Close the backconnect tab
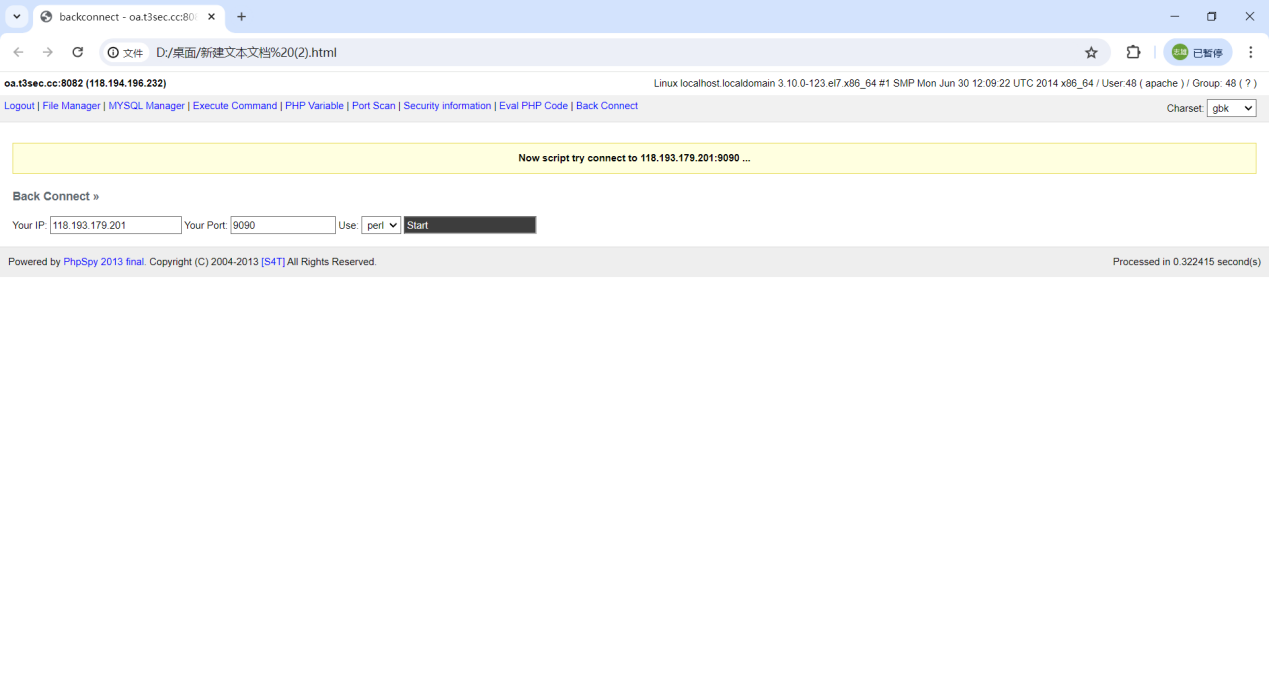 point(211,17)
